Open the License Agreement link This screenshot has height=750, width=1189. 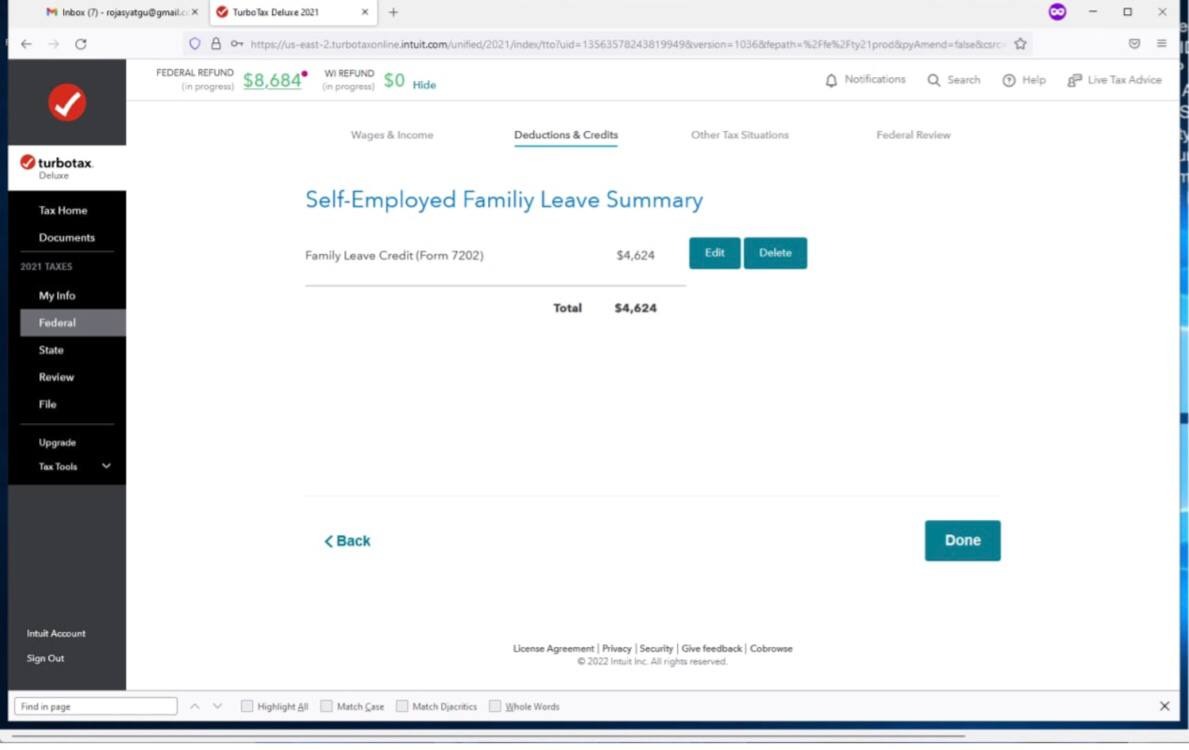(x=554, y=648)
